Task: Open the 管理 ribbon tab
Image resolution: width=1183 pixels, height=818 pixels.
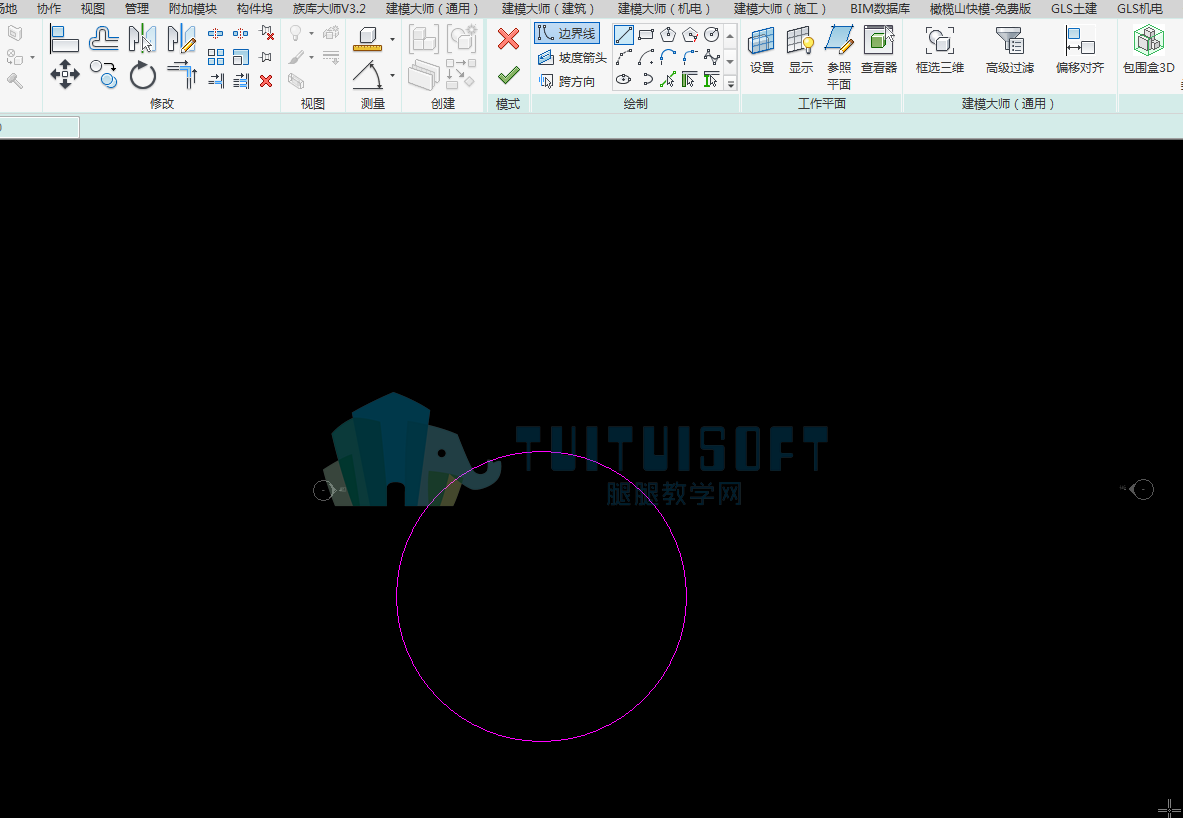Action: coord(137,9)
